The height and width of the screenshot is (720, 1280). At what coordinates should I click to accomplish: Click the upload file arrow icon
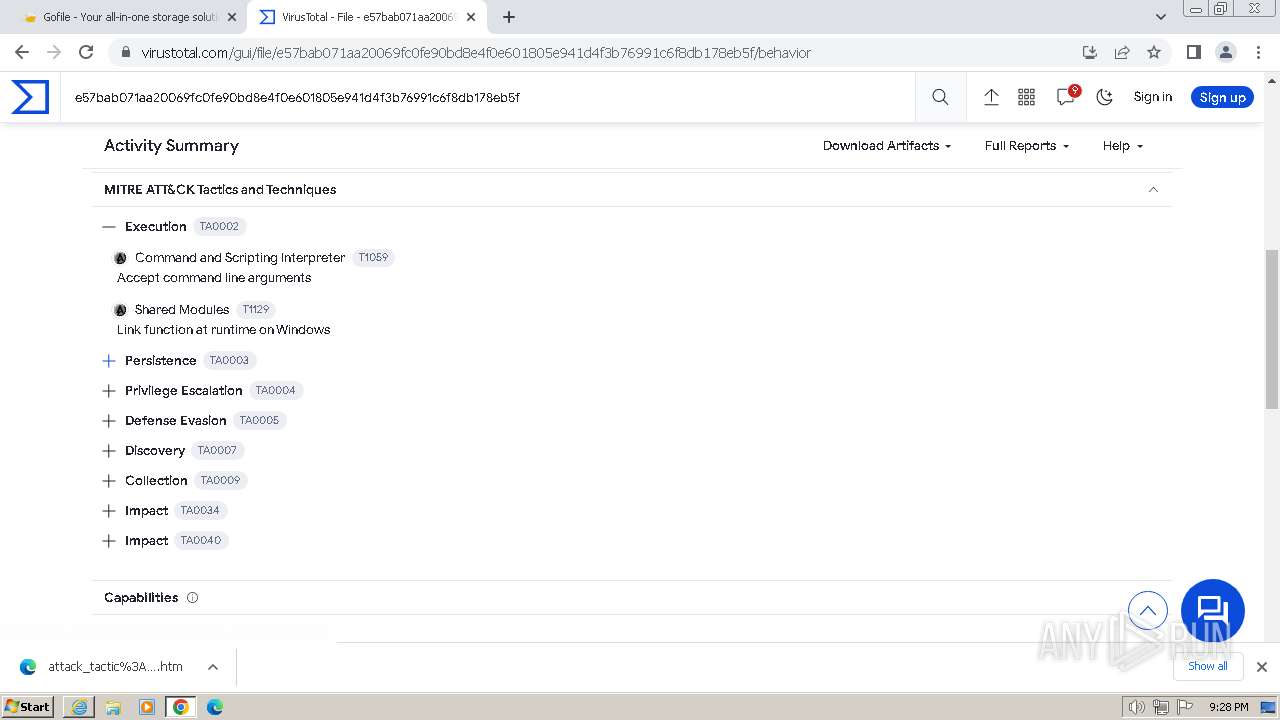point(991,97)
